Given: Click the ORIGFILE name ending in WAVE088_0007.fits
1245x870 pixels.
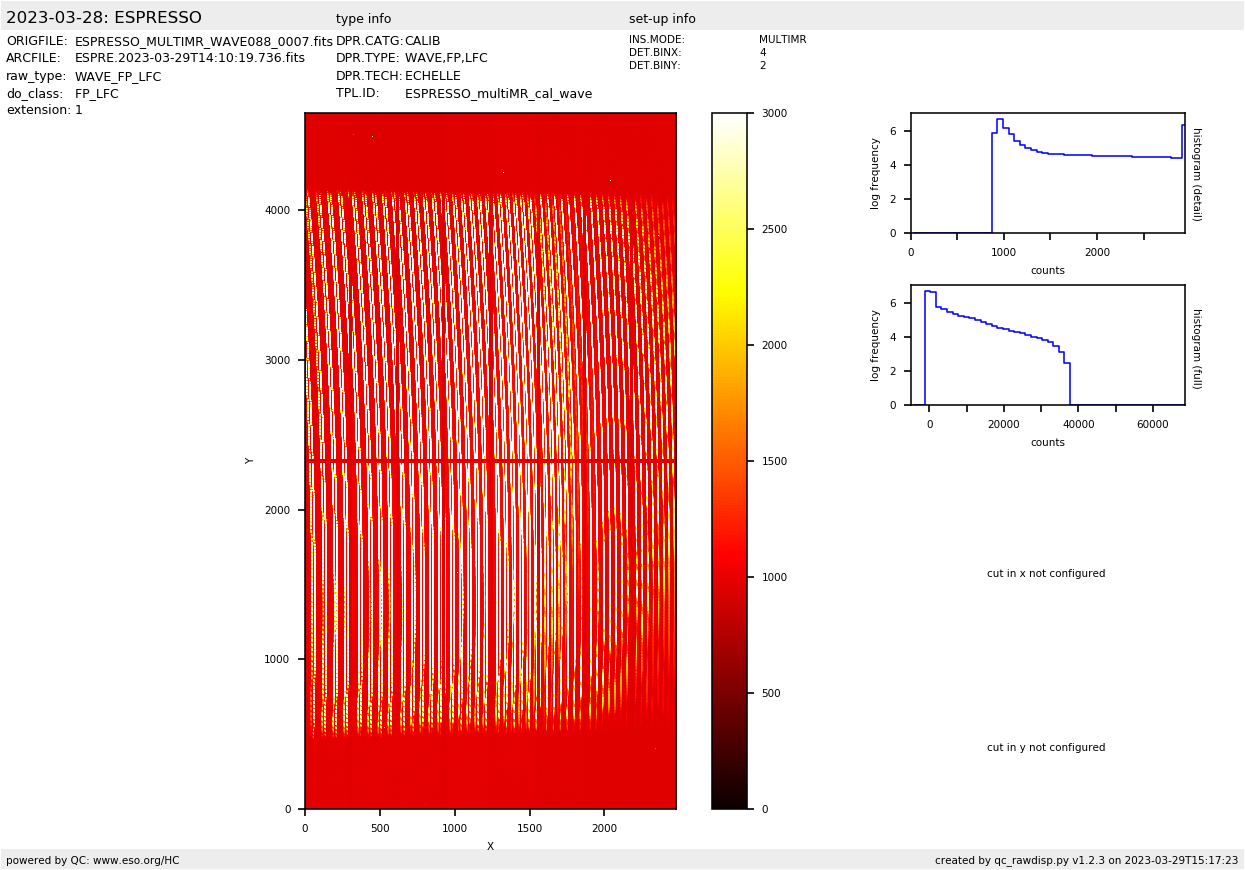Looking at the screenshot, I should click(203, 42).
